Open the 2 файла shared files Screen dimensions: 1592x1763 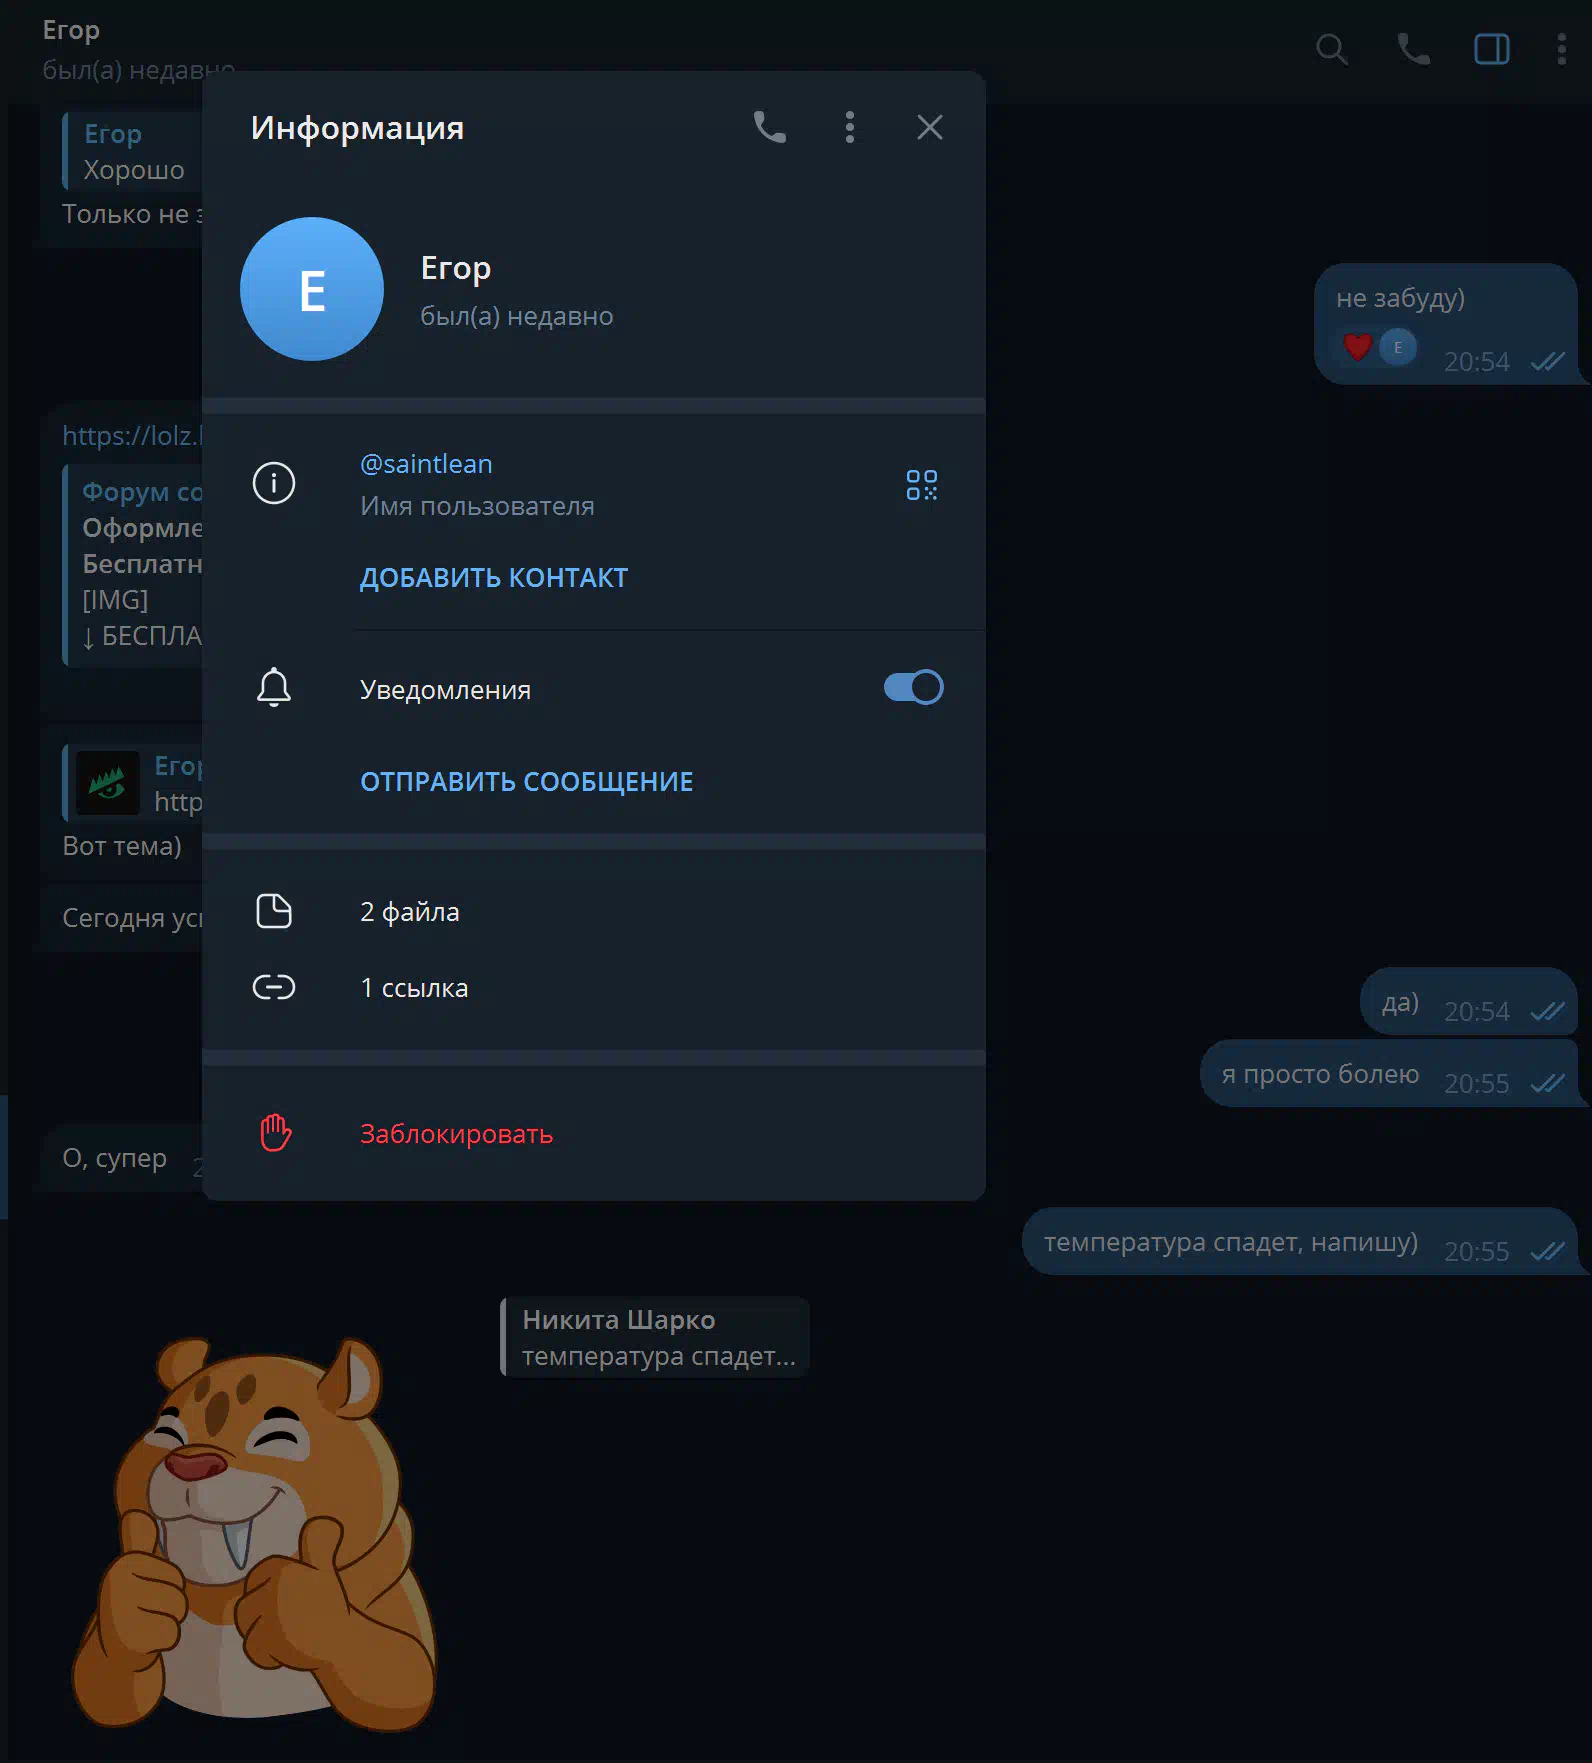pos(594,911)
